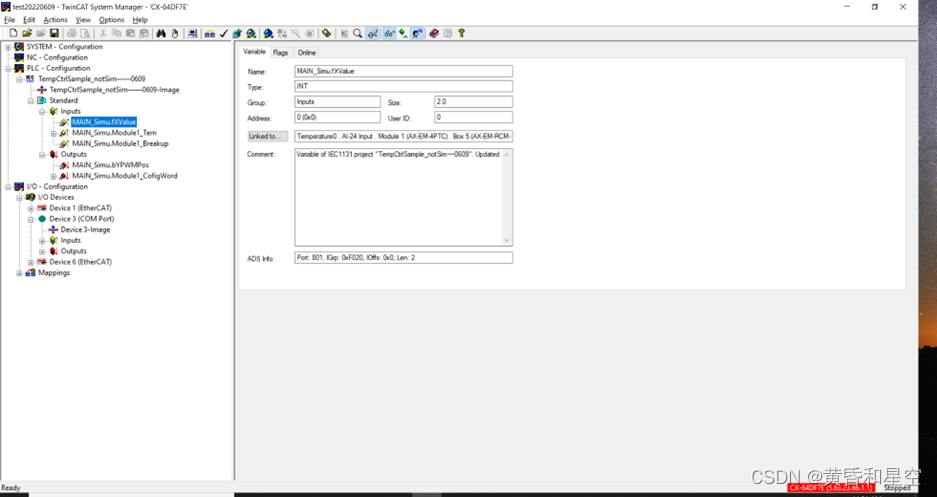
Task: Click the Open folder toolbar icon
Action: [27, 33]
